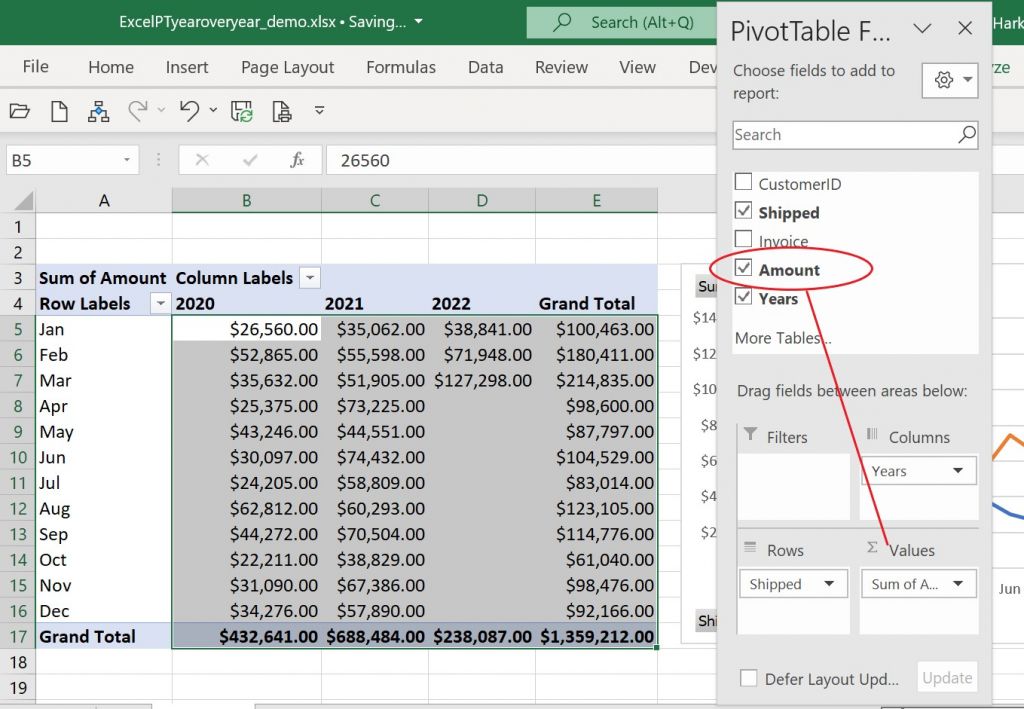Check the CustomerID field checkbox
This screenshot has width=1024, height=709.
click(743, 183)
